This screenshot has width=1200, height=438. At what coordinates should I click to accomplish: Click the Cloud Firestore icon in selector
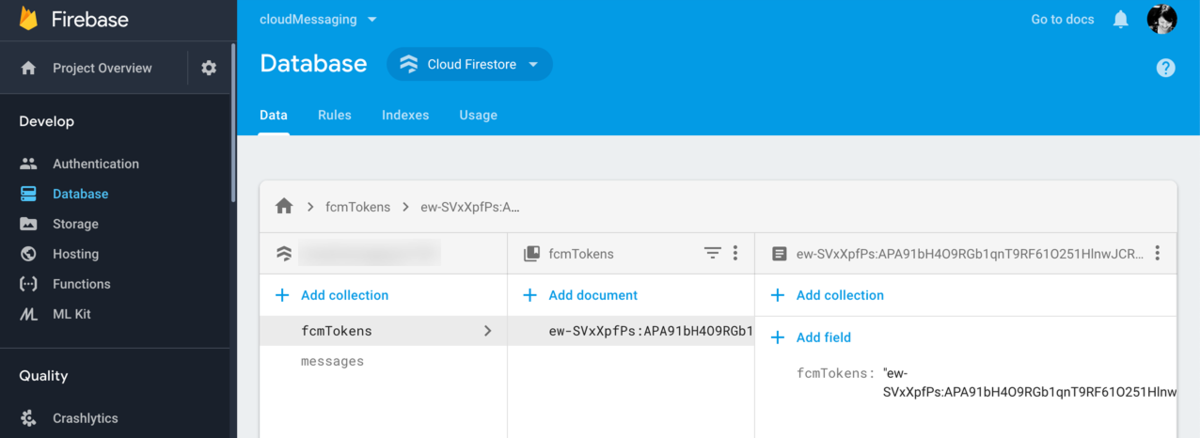[409, 64]
